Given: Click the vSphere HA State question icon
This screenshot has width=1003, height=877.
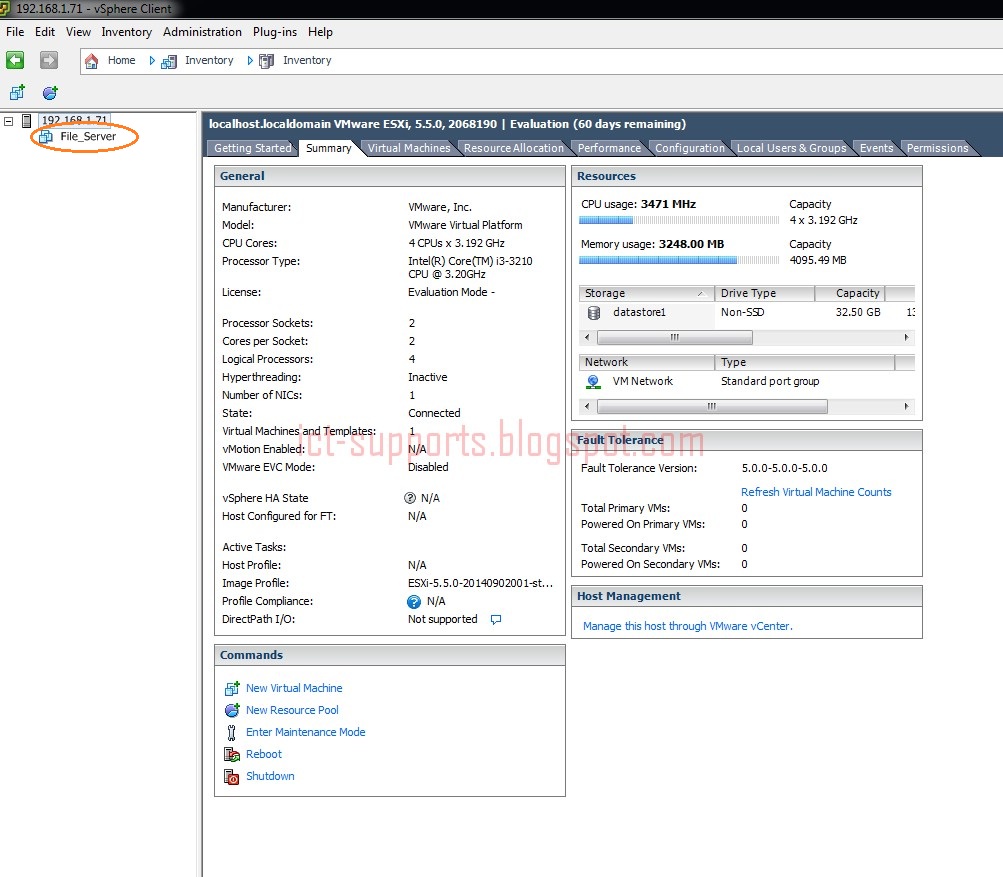Looking at the screenshot, I should click(x=410, y=498).
